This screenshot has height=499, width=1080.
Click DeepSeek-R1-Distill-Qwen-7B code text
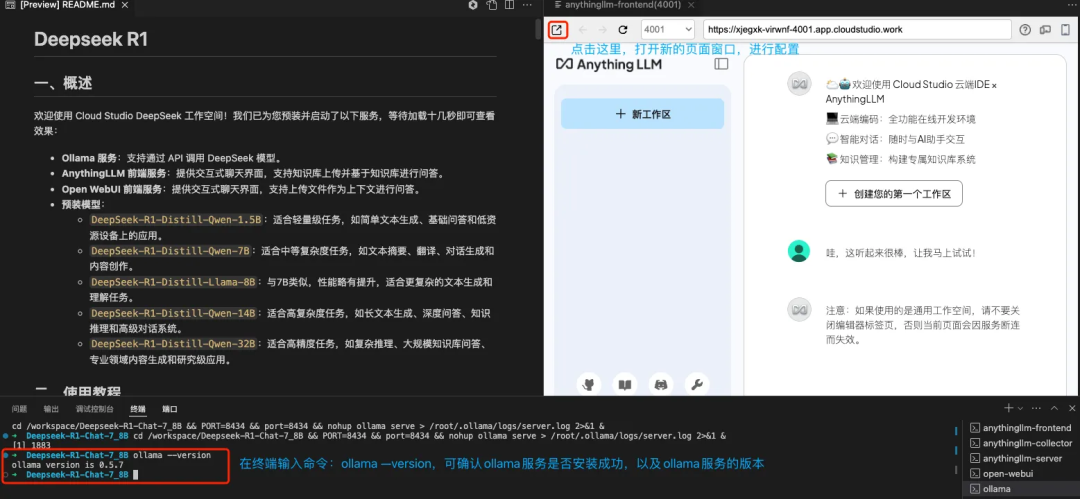[x=171, y=251]
